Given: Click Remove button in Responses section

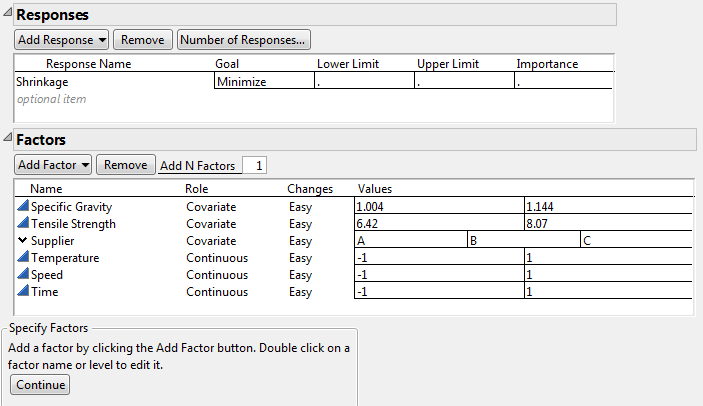Looking at the screenshot, I should [142, 40].
